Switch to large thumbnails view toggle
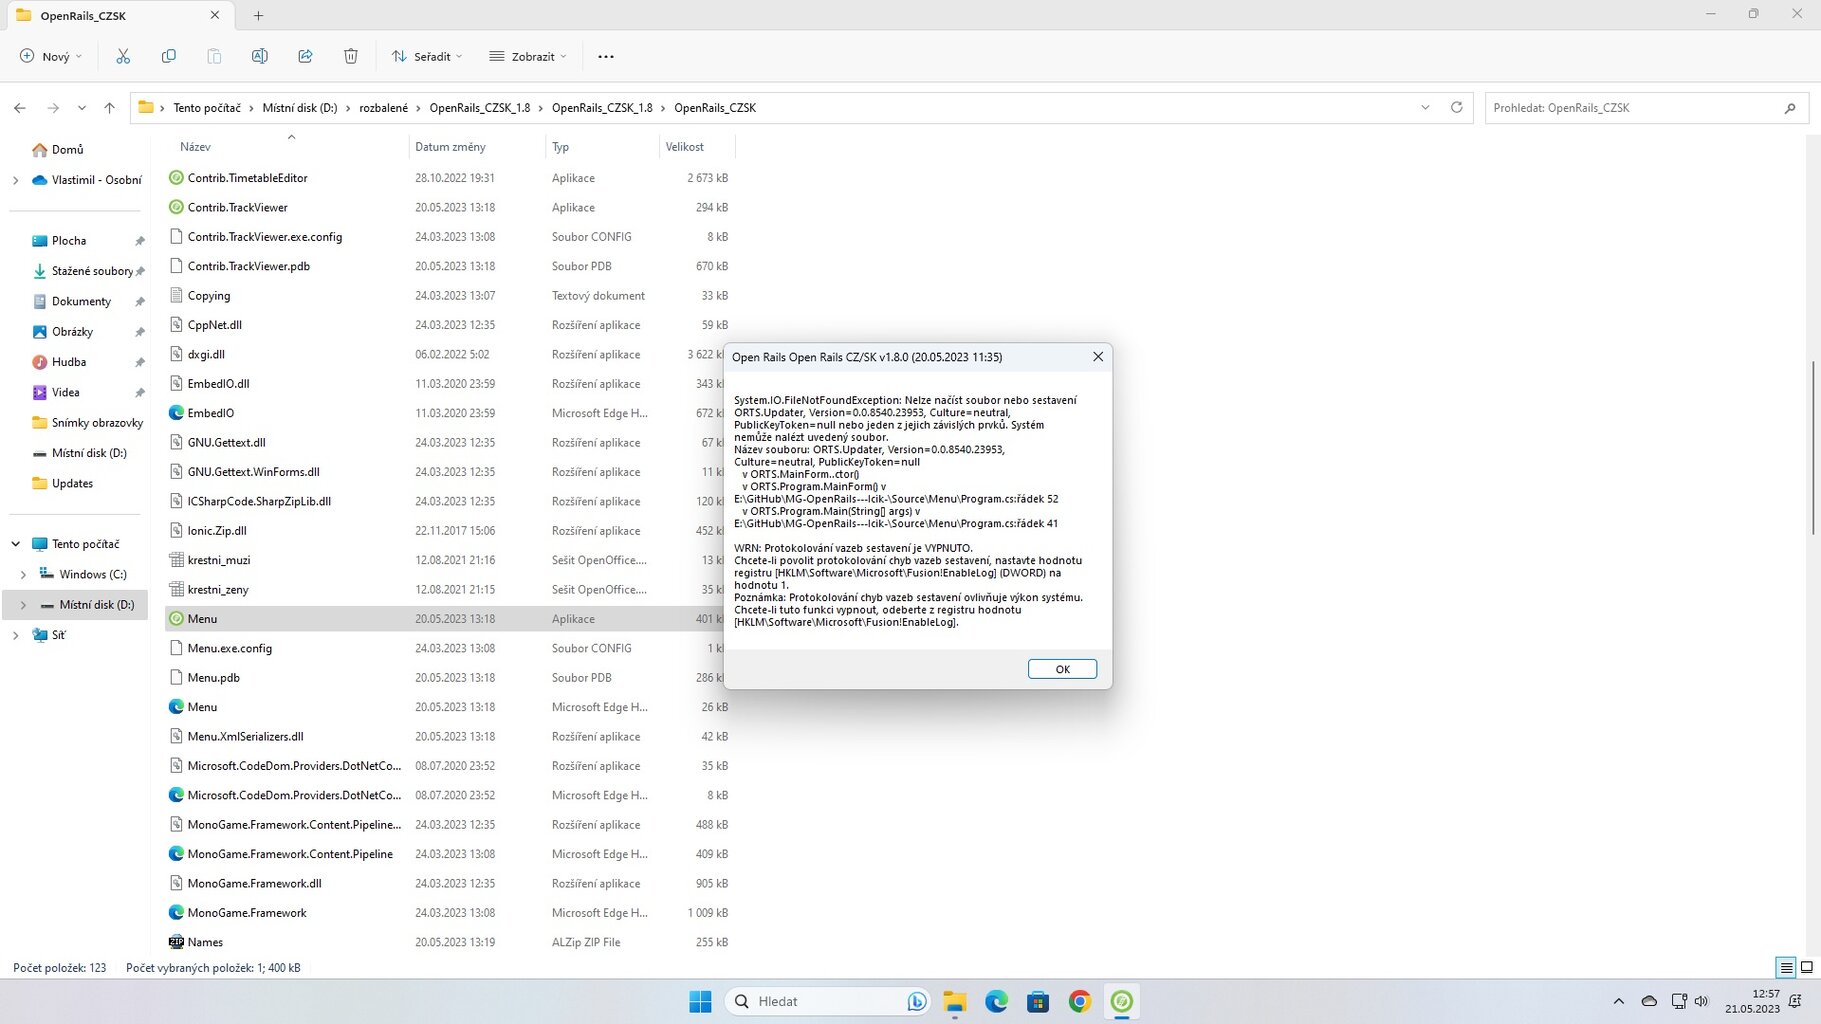1821x1024 pixels. (x=1806, y=967)
